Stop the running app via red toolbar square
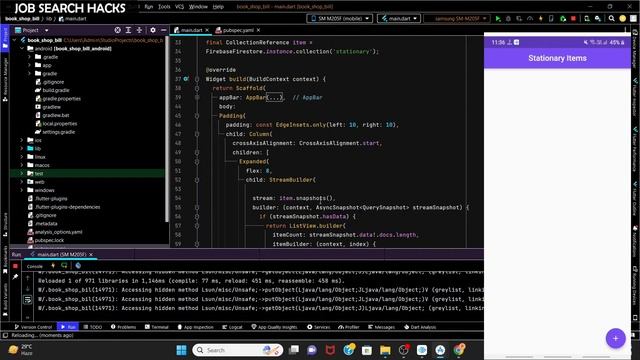Viewport: 640px width, 360px height. click(573, 19)
